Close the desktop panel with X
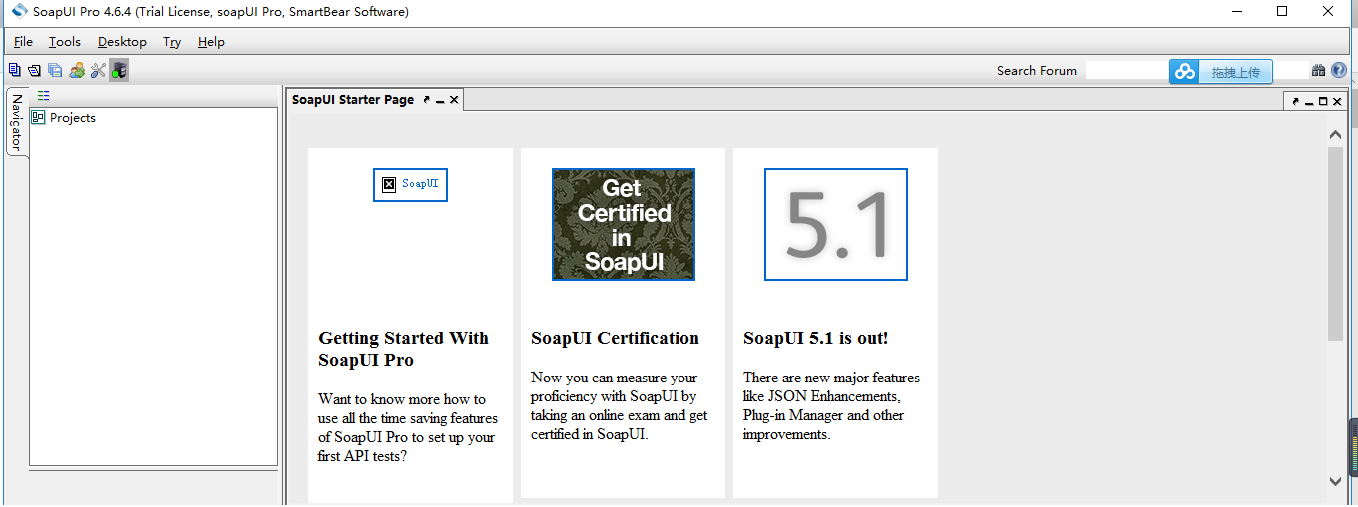1358x507 pixels. click(1337, 101)
